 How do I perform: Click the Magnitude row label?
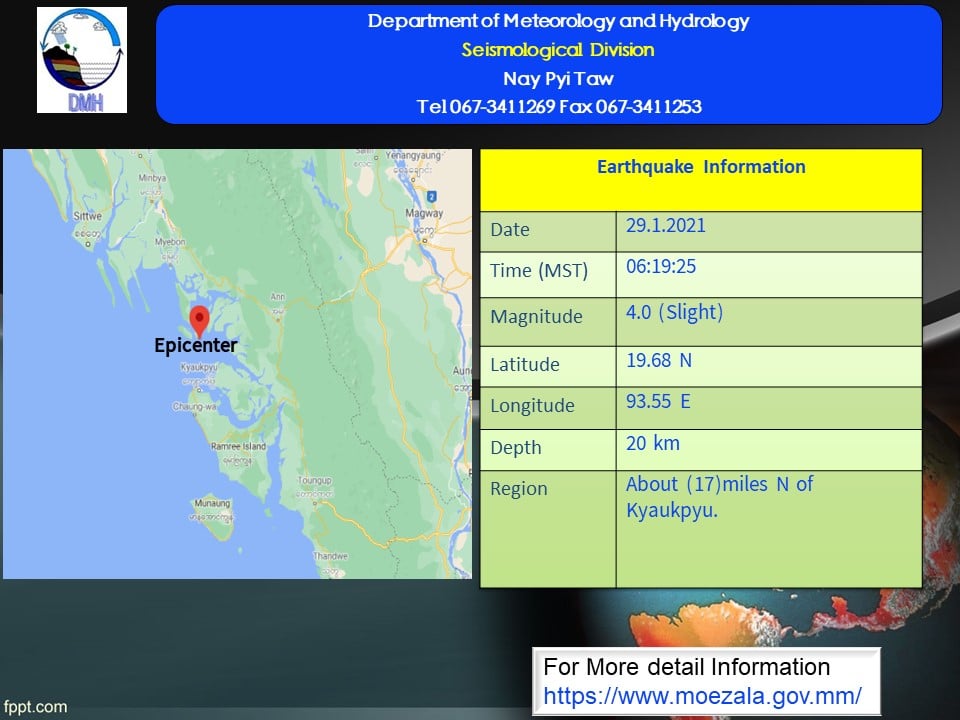tap(536, 317)
